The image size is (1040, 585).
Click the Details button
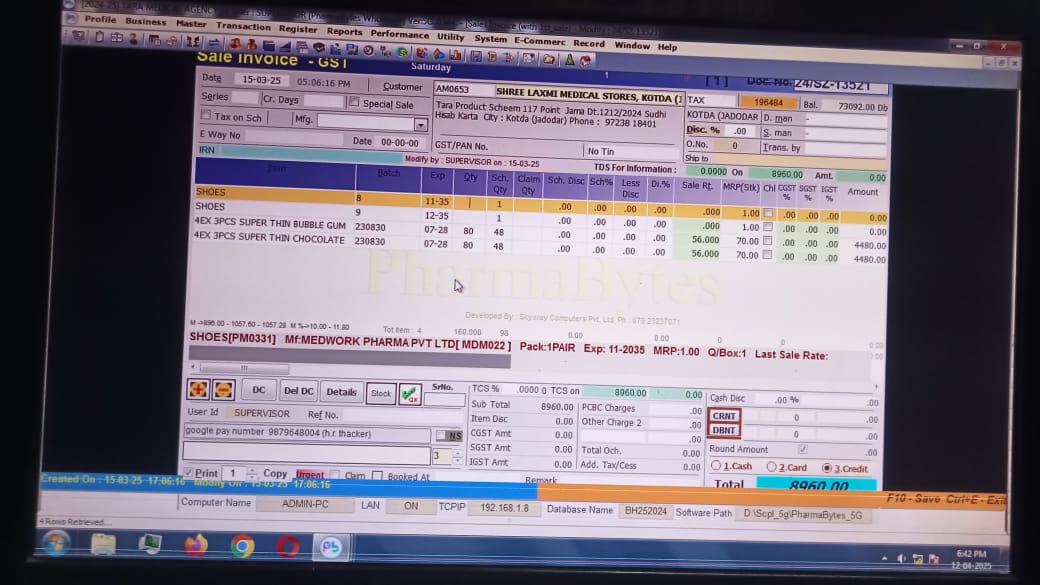(x=341, y=392)
